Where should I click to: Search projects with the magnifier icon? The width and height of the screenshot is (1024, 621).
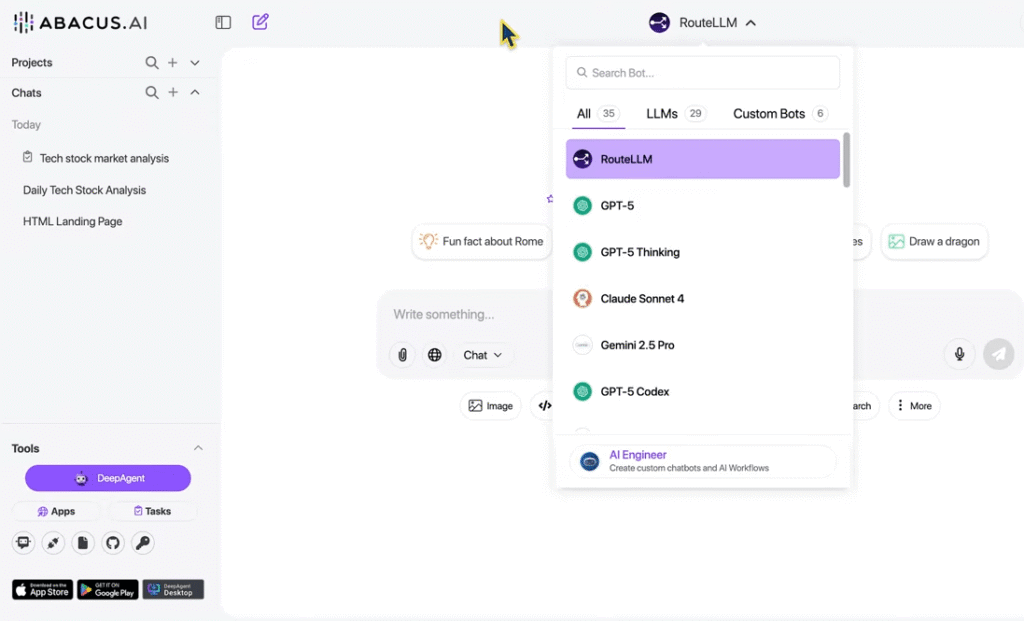pyautogui.click(x=152, y=63)
